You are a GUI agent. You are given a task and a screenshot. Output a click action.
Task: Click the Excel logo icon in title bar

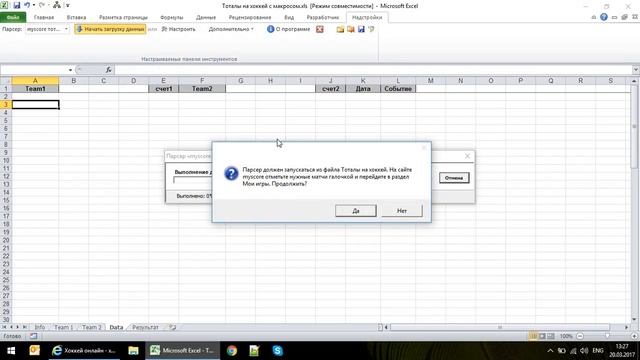pos(4,5)
